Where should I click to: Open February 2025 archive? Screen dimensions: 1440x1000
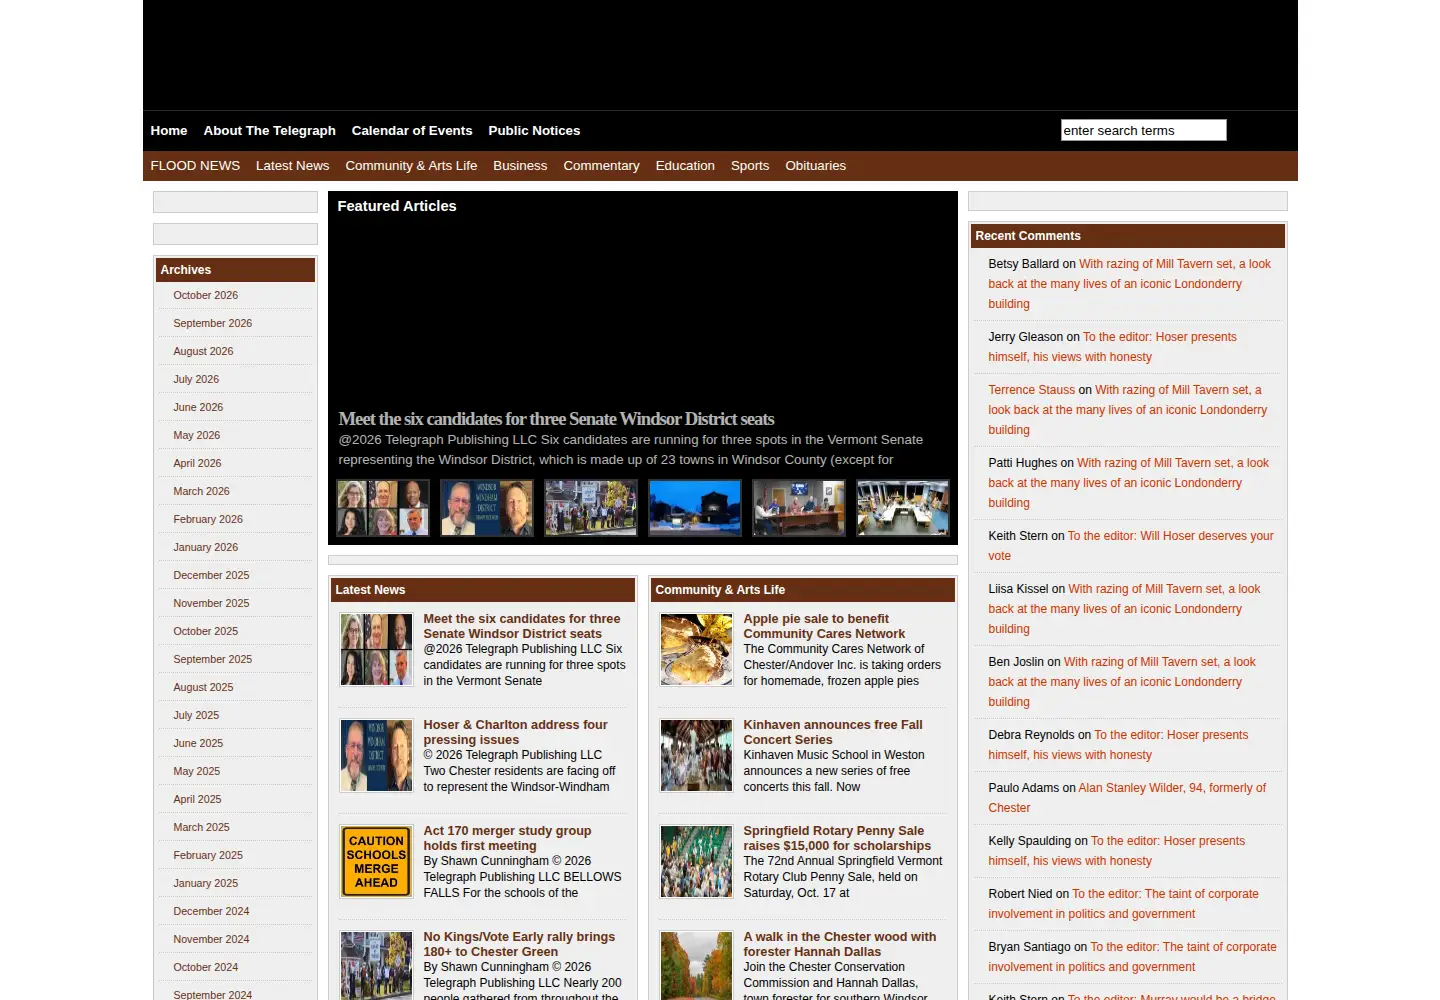pyautogui.click(x=208, y=855)
